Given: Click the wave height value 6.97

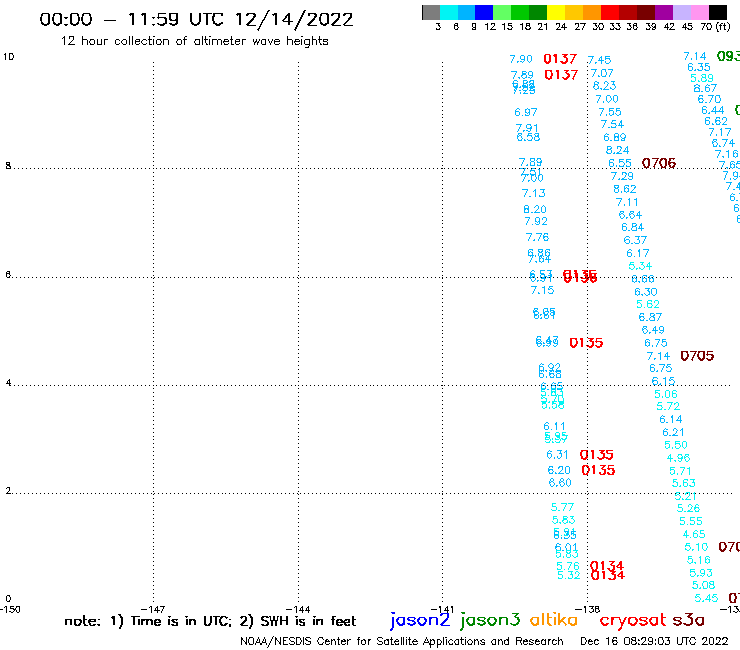Looking at the screenshot, I should [x=526, y=112].
